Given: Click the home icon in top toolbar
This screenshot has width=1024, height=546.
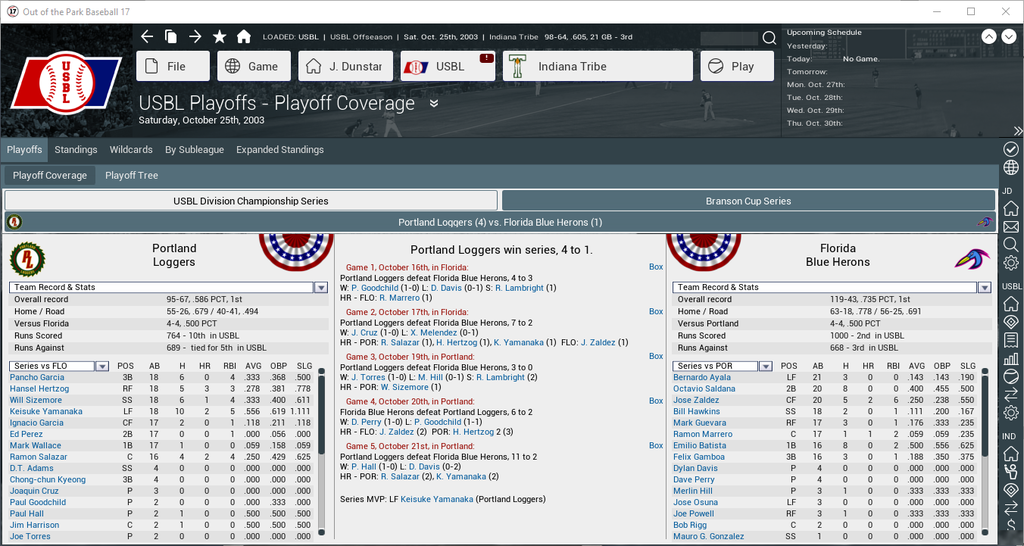Looking at the screenshot, I should coord(243,37).
